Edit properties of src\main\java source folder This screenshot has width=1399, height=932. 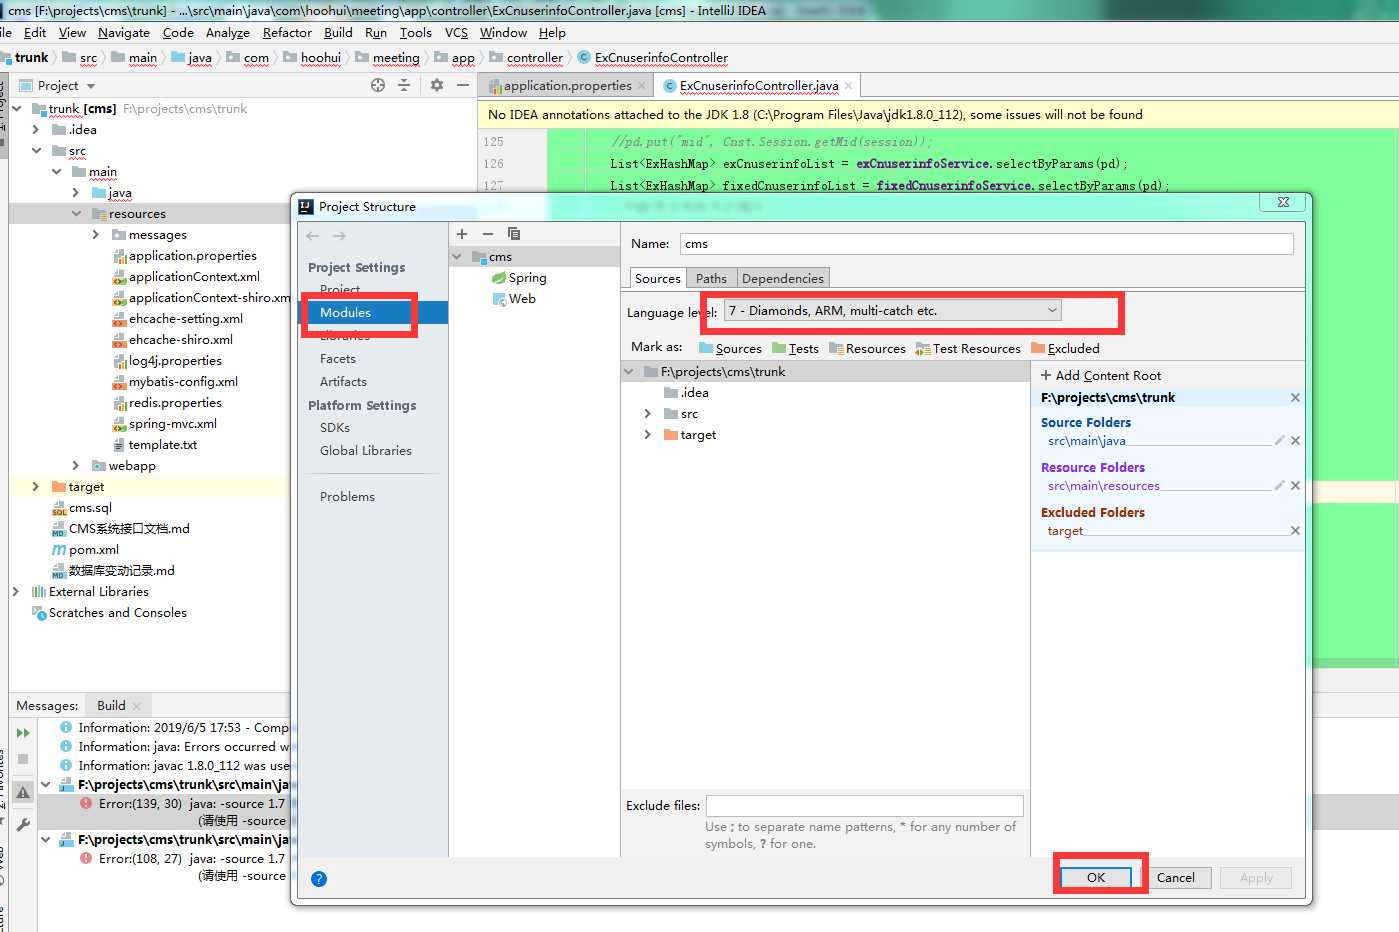[1279, 440]
